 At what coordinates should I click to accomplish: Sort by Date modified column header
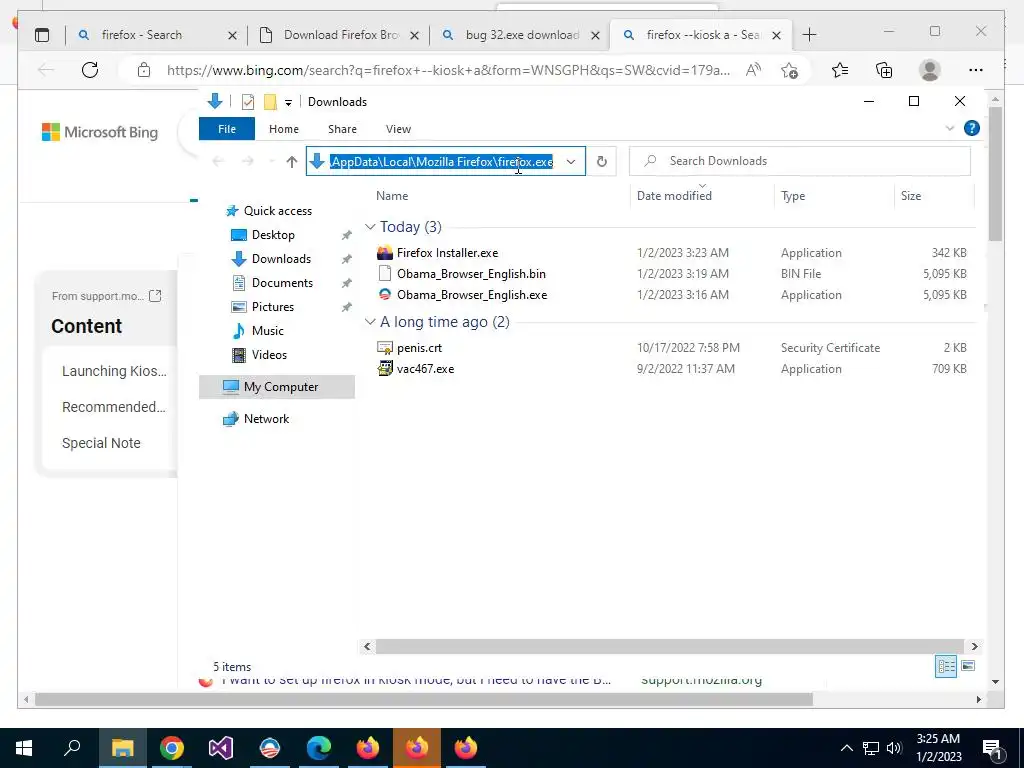[674, 196]
